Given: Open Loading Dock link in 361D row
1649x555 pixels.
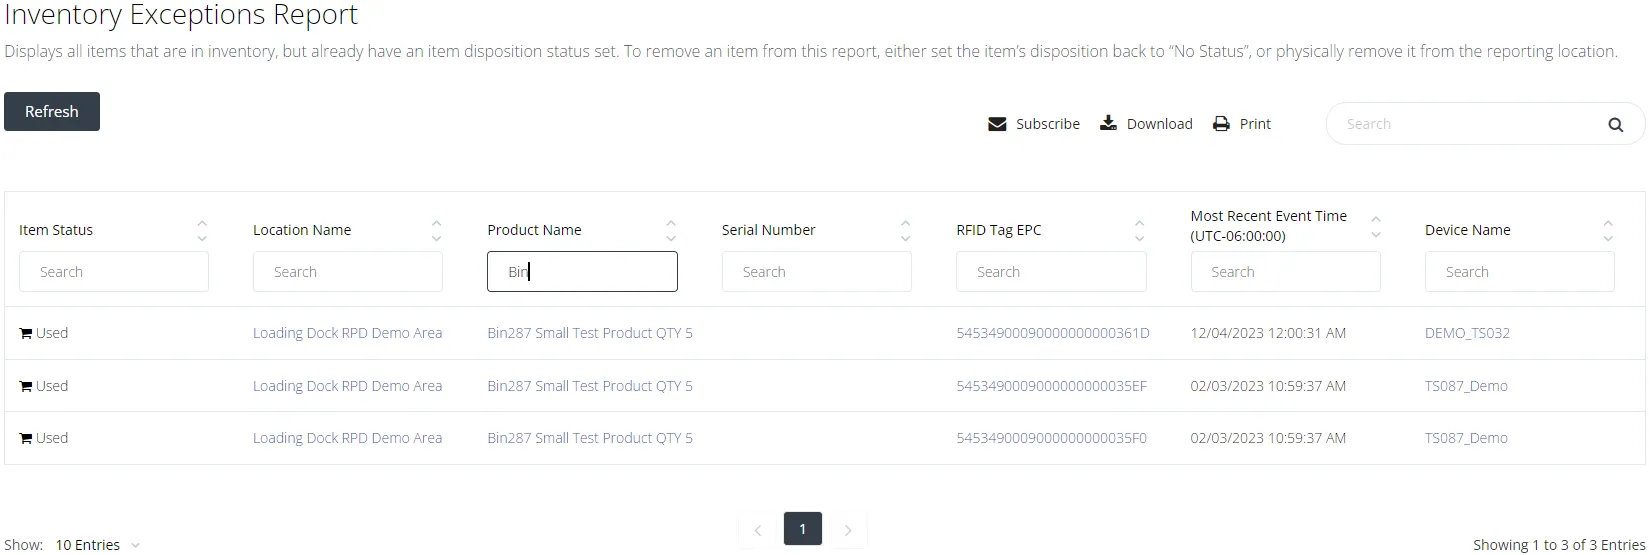Looking at the screenshot, I should [x=347, y=333].
